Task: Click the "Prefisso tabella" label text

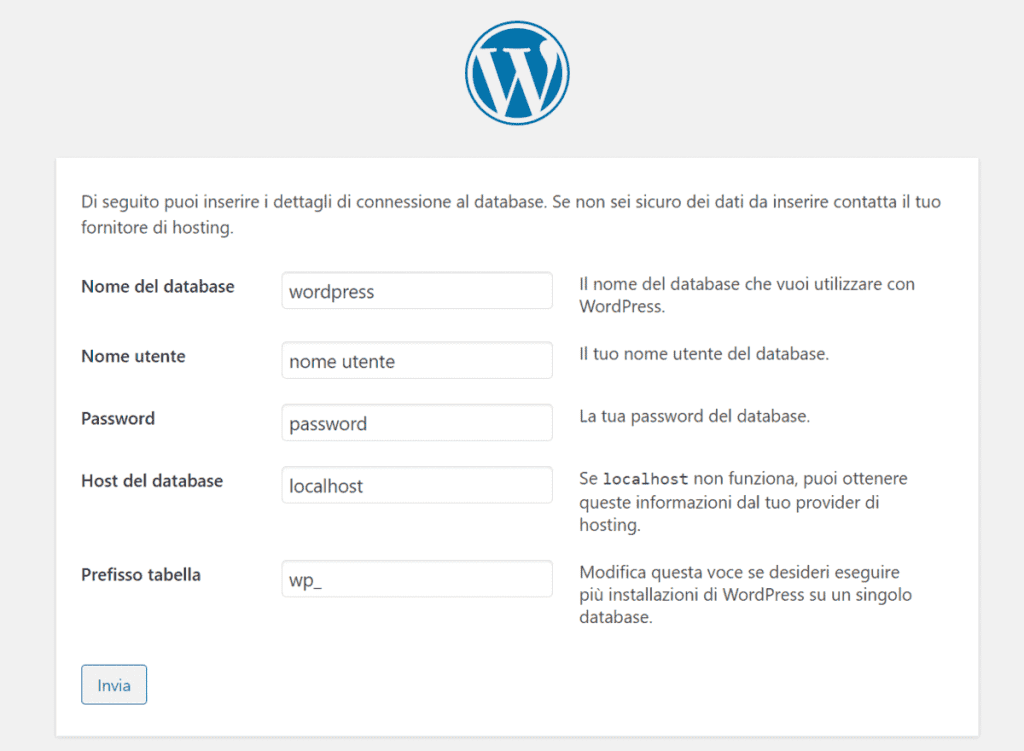Action: click(x=141, y=575)
